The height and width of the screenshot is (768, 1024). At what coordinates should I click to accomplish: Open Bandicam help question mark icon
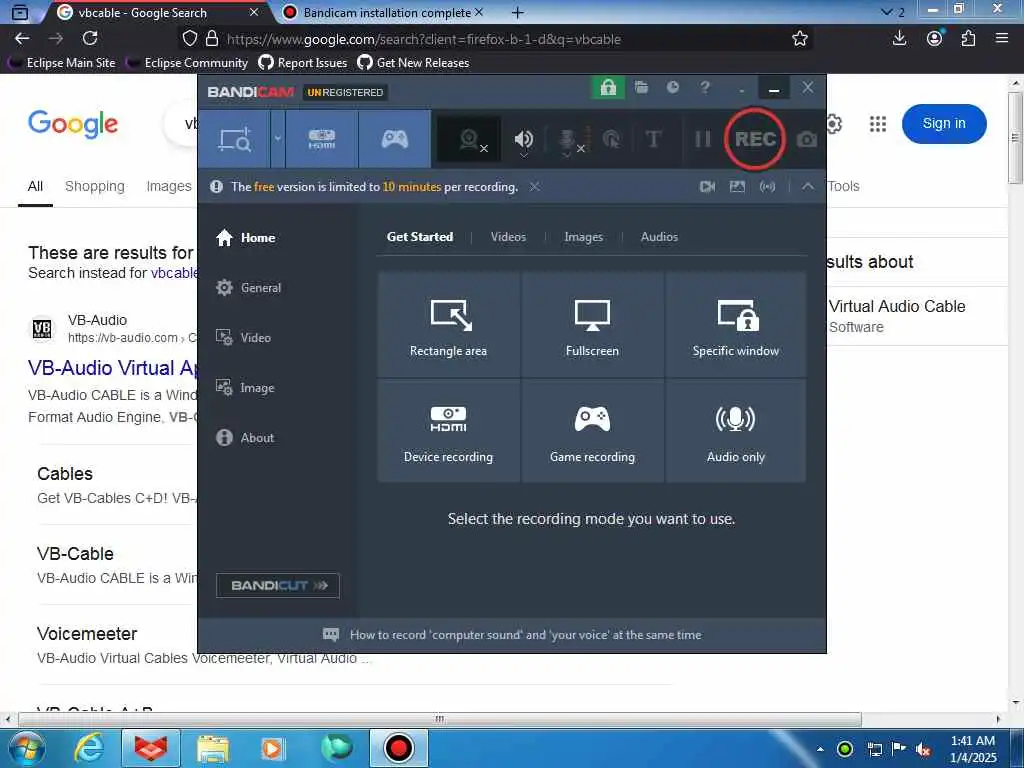(x=705, y=87)
